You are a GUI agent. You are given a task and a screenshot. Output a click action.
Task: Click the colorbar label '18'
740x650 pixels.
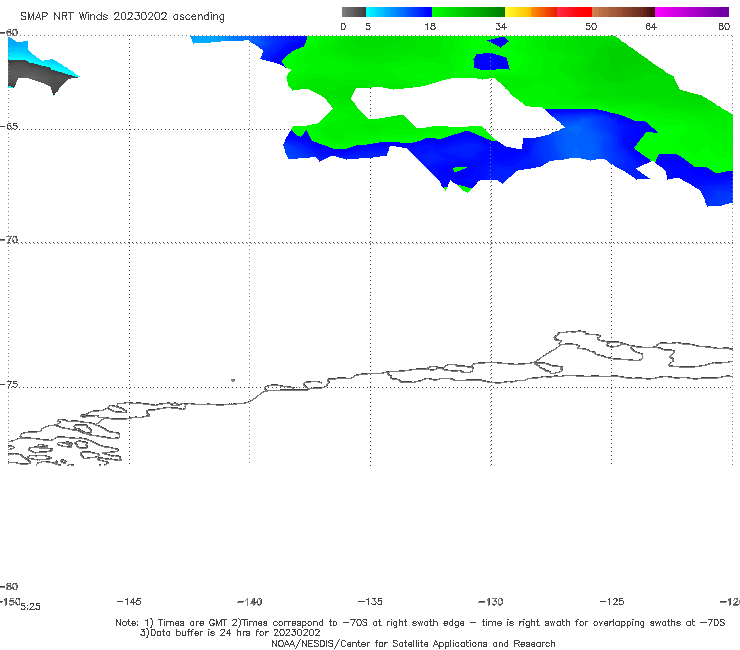tap(430, 26)
